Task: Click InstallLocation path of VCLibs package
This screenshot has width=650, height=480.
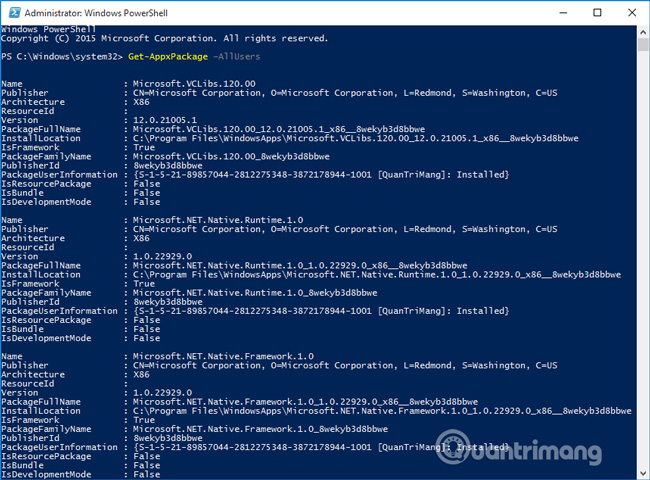Action: 356,138
